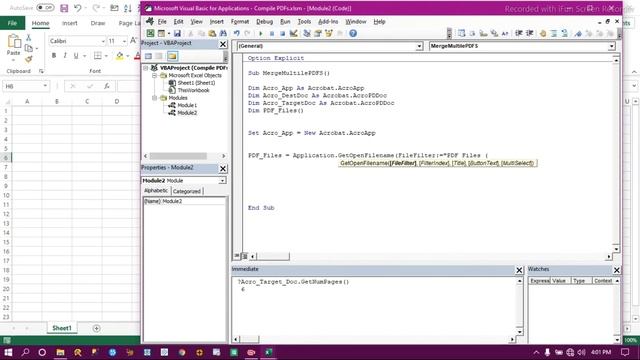Click the blue Help question mark icon
Image resolution: width=640 pixels, height=360 pixels.
click(353, 33)
